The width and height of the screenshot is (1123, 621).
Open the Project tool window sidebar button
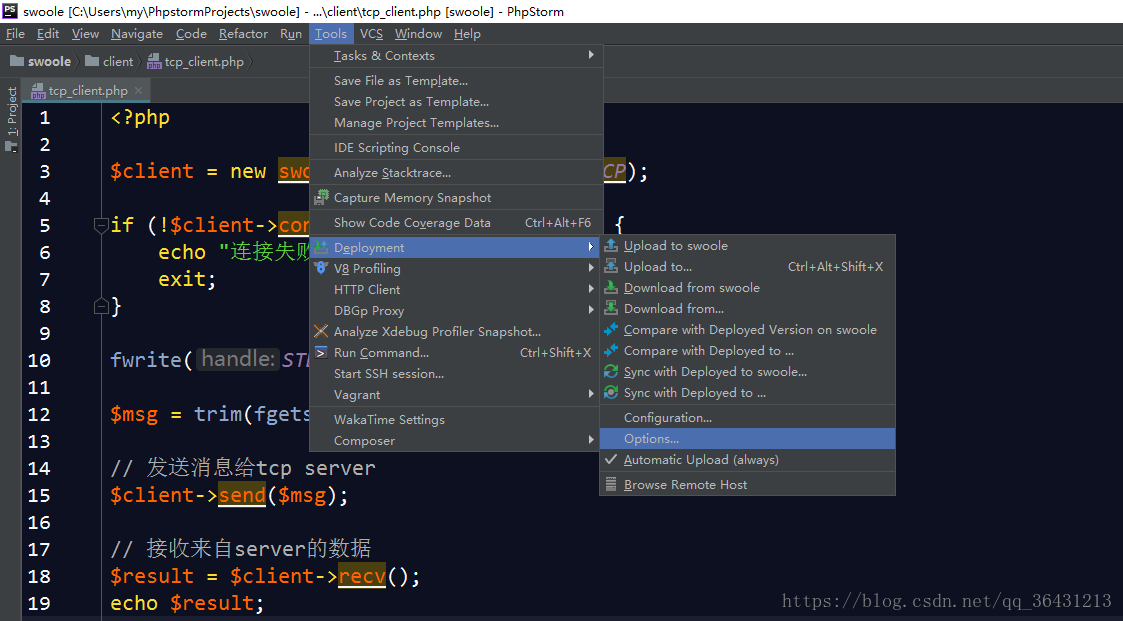(11, 118)
